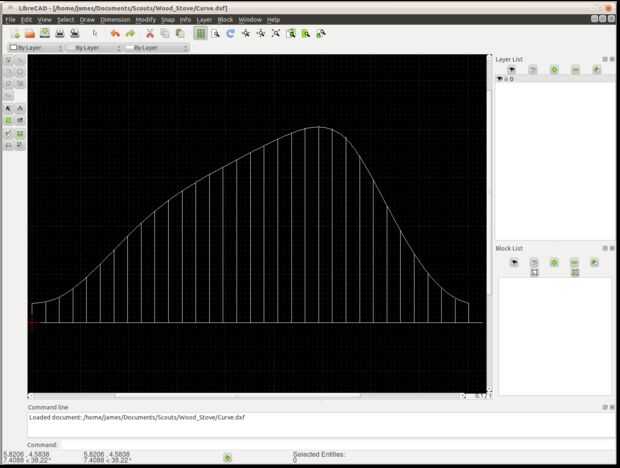Open the View menu
The height and width of the screenshot is (468, 620).
(x=44, y=19)
